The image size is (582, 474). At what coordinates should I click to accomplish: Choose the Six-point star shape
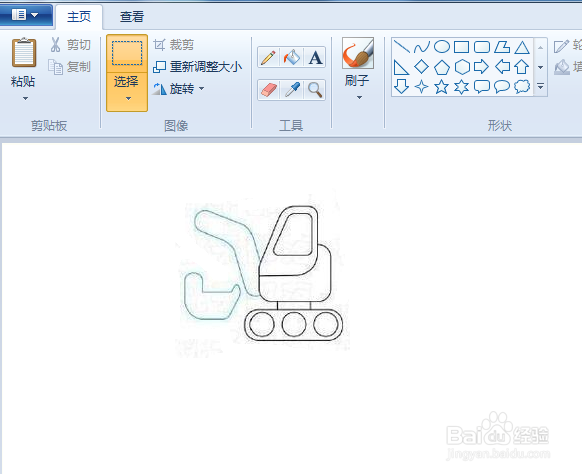(462, 86)
